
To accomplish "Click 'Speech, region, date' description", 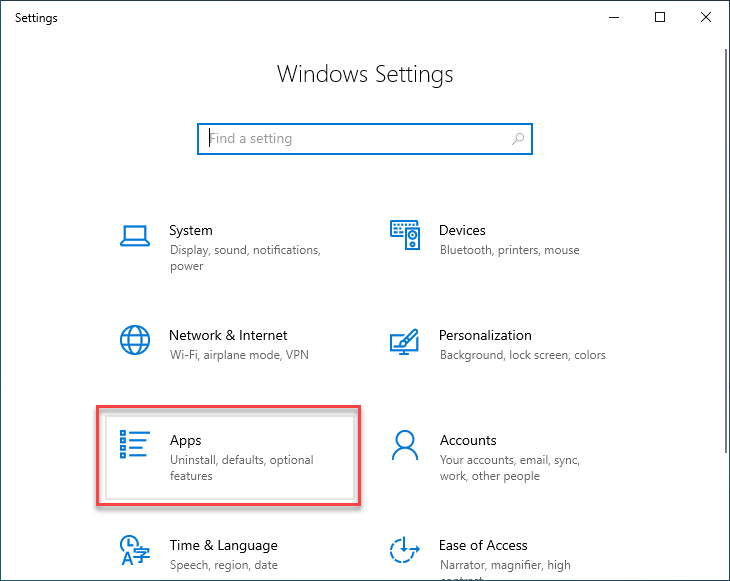I will [223, 565].
